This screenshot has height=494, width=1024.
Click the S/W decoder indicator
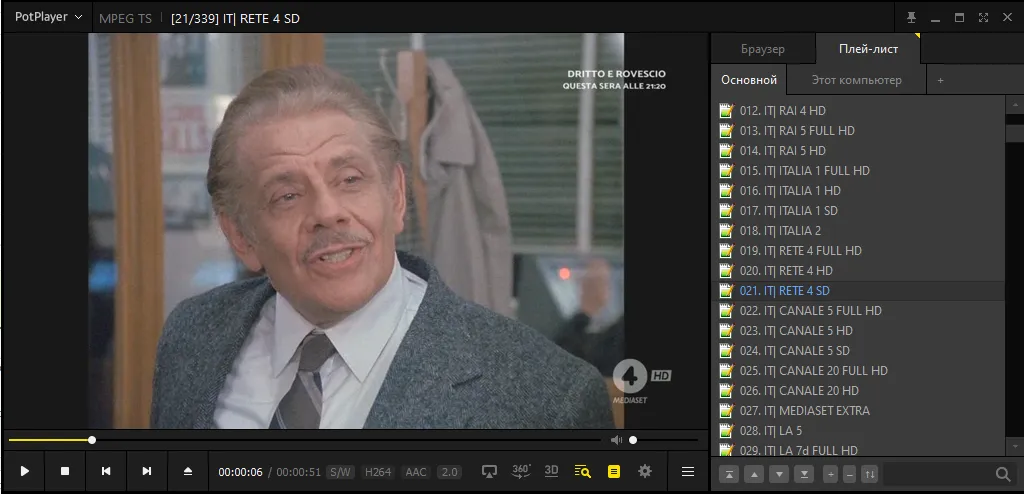click(340, 472)
